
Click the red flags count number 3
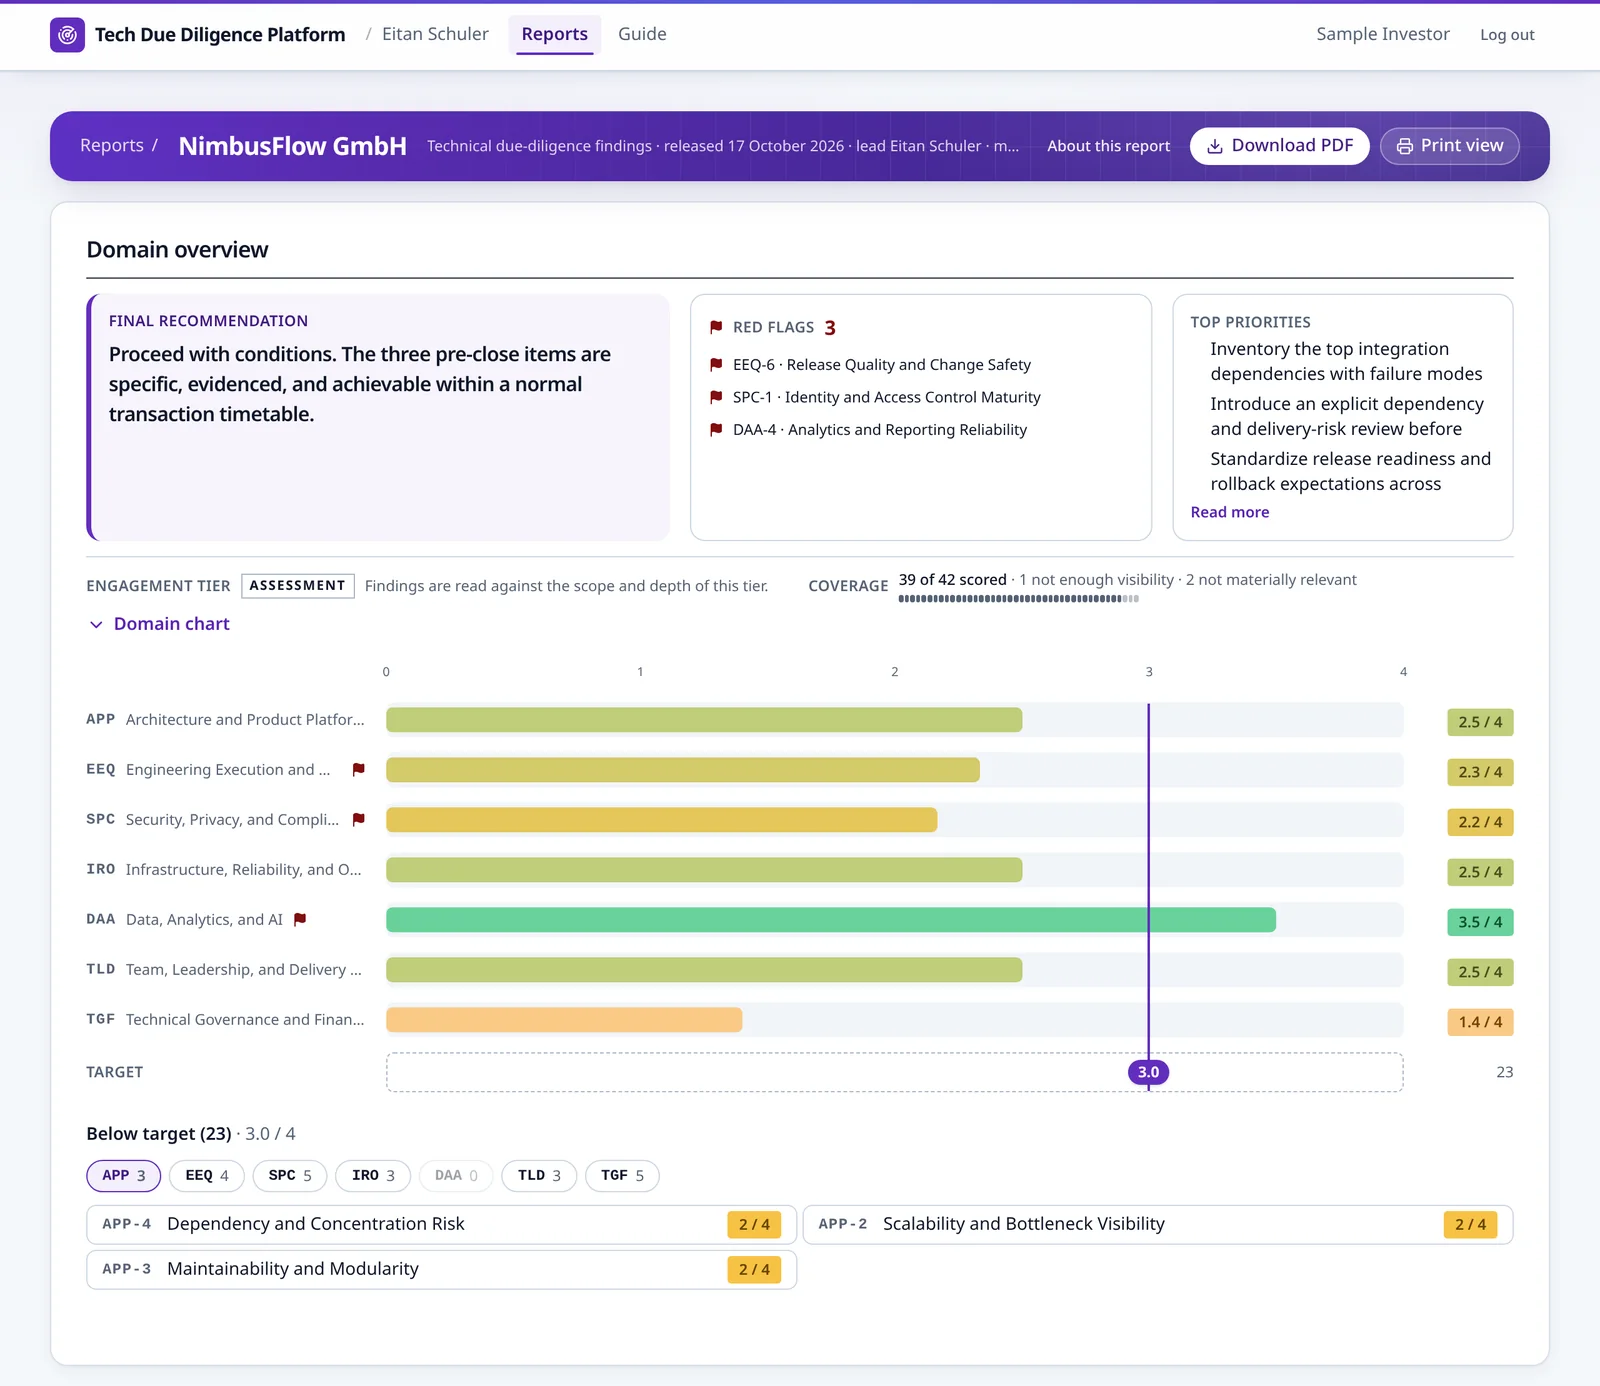(x=830, y=328)
